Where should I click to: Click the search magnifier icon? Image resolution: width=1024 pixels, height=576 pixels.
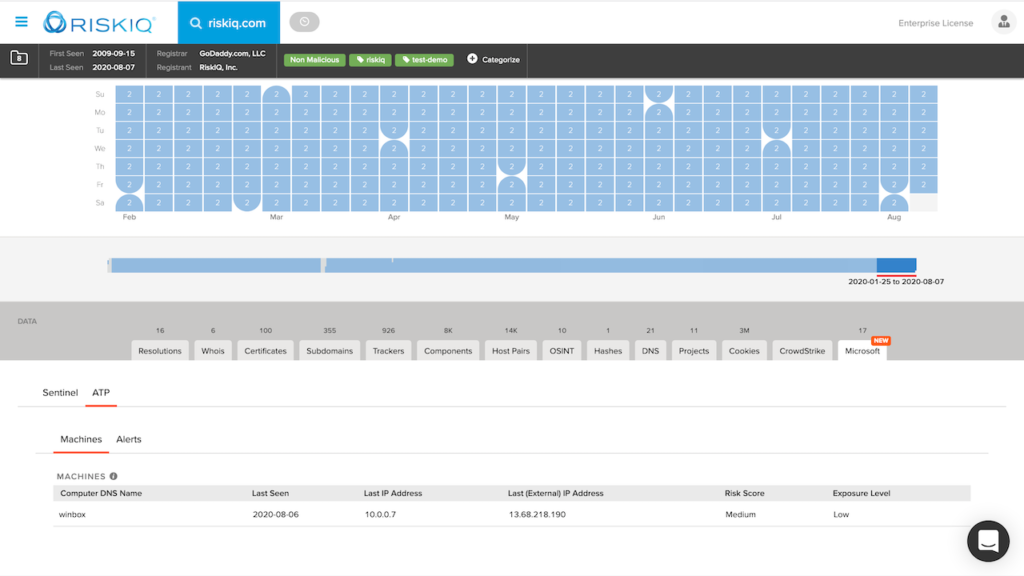pyautogui.click(x=195, y=23)
